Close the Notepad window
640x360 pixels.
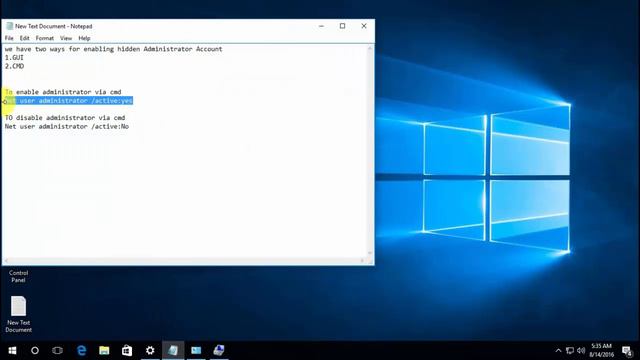click(x=364, y=26)
